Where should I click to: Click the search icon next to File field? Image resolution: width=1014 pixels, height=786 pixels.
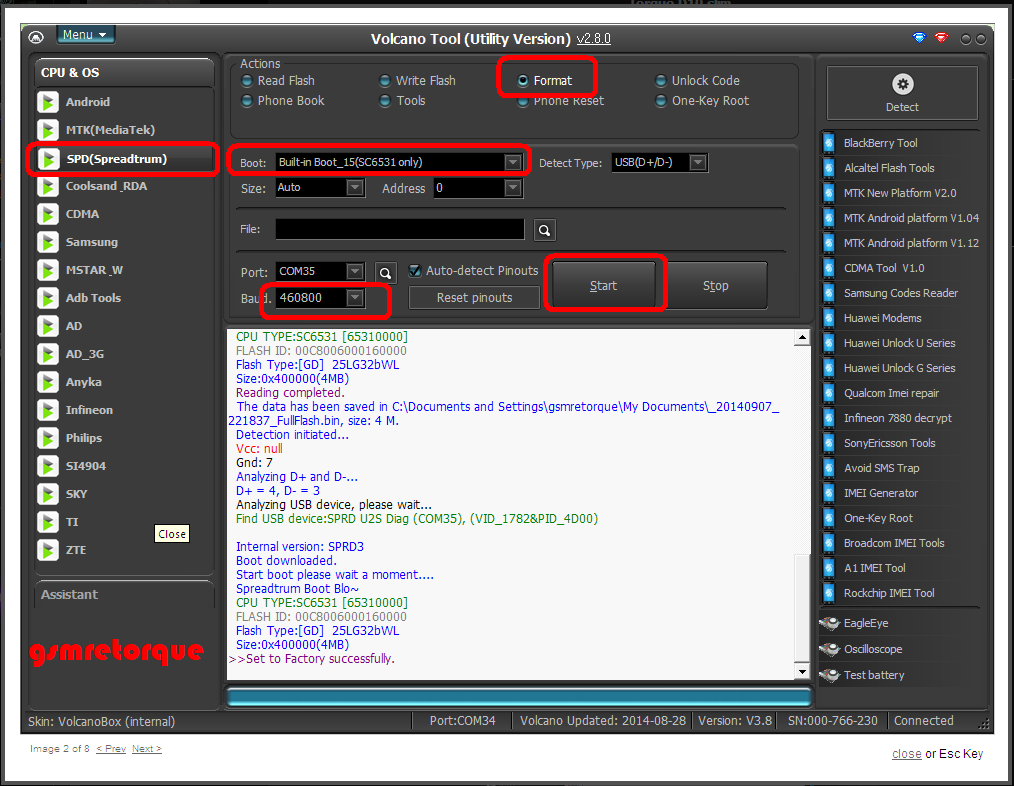tap(544, 230)
